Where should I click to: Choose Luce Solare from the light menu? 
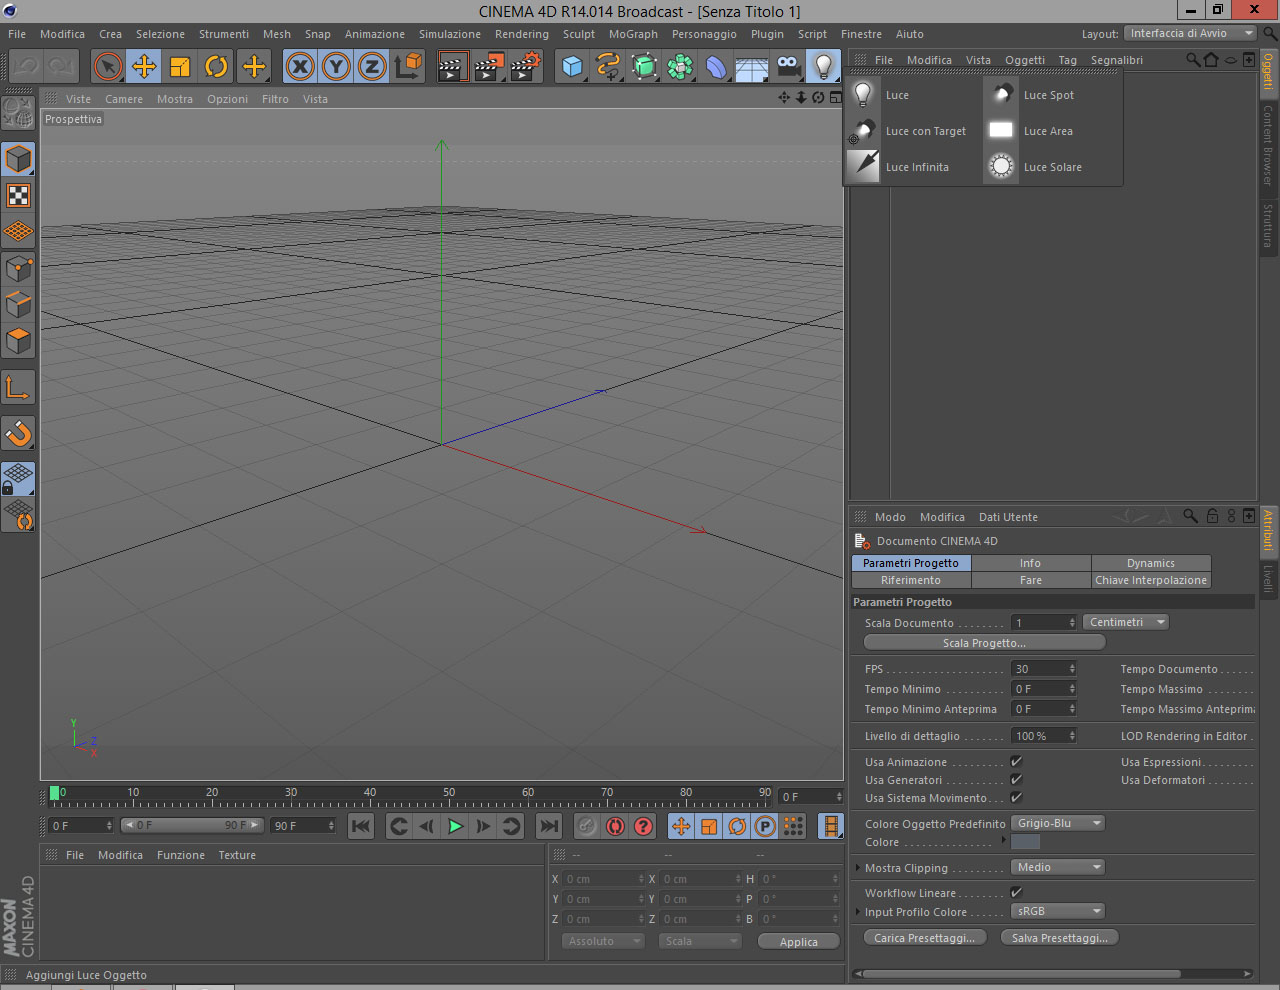point(1053,167)
